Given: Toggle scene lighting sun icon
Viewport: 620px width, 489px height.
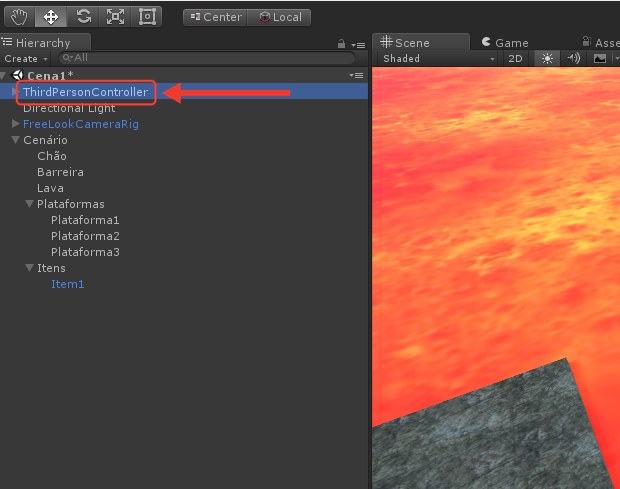Looking at the screenshot, I should click(x=547, y=59).
